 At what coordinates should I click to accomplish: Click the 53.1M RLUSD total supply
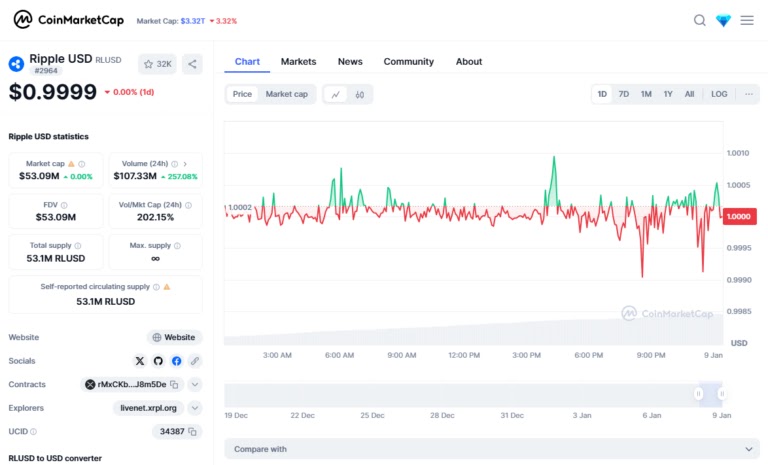point(56,258)
